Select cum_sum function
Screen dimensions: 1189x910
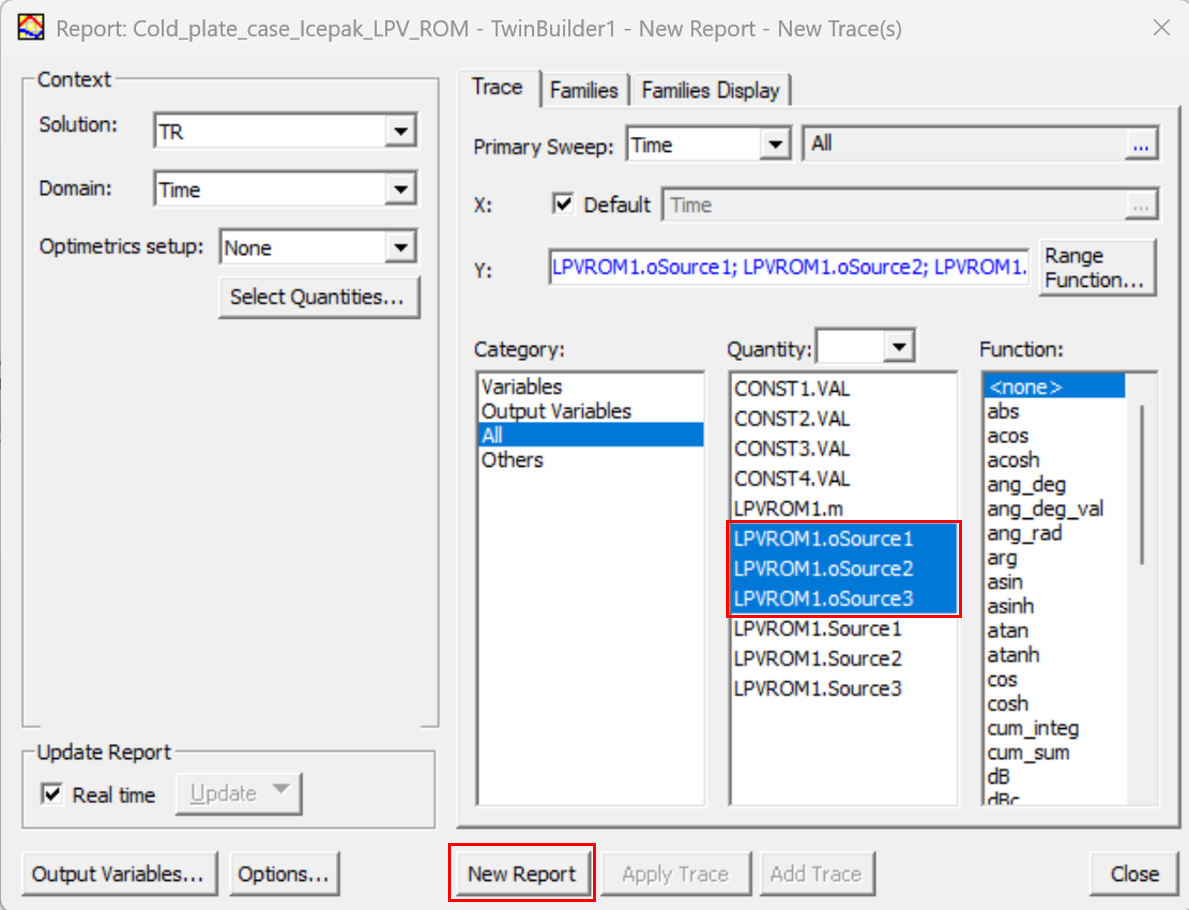coord(1055,752)
